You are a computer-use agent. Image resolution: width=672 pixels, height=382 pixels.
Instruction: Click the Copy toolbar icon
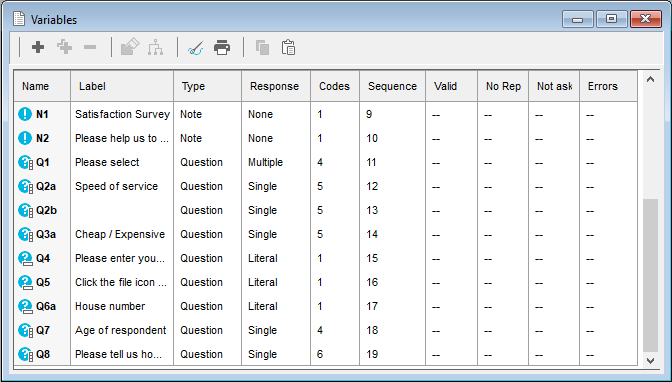262,47
